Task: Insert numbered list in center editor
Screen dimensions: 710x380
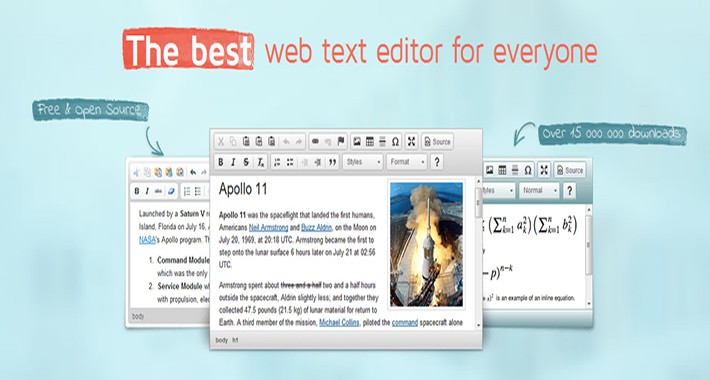Action: click(x=277, y=162)
